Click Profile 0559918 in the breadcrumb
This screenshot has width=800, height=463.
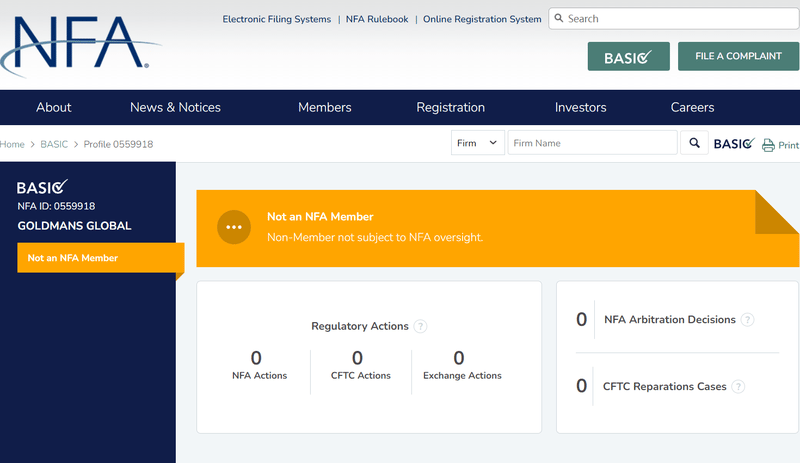point(118,144)
